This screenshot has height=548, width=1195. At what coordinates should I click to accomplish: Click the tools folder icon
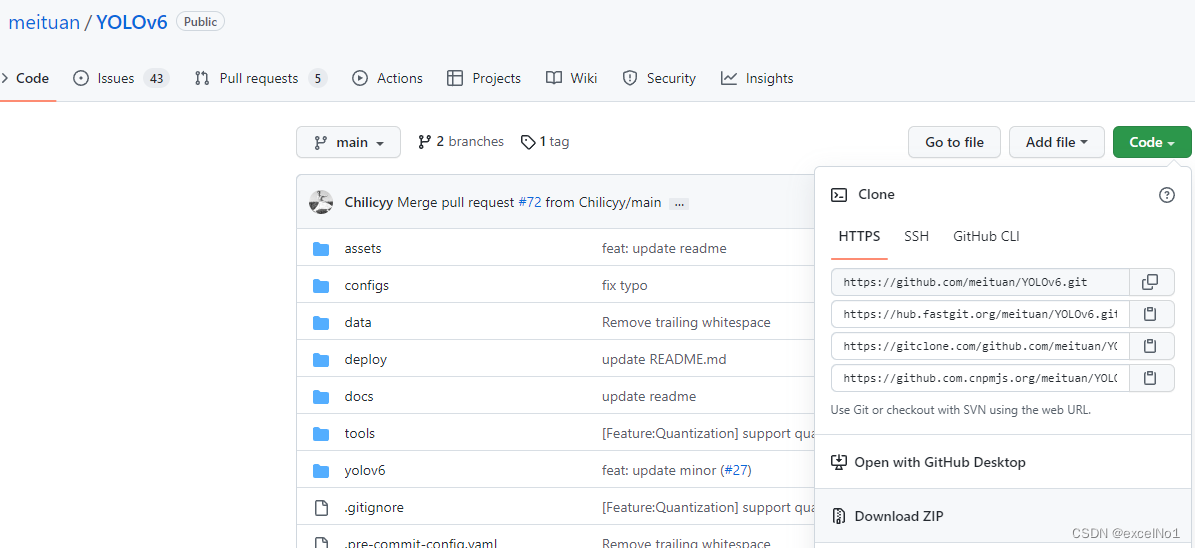(321, 434)
